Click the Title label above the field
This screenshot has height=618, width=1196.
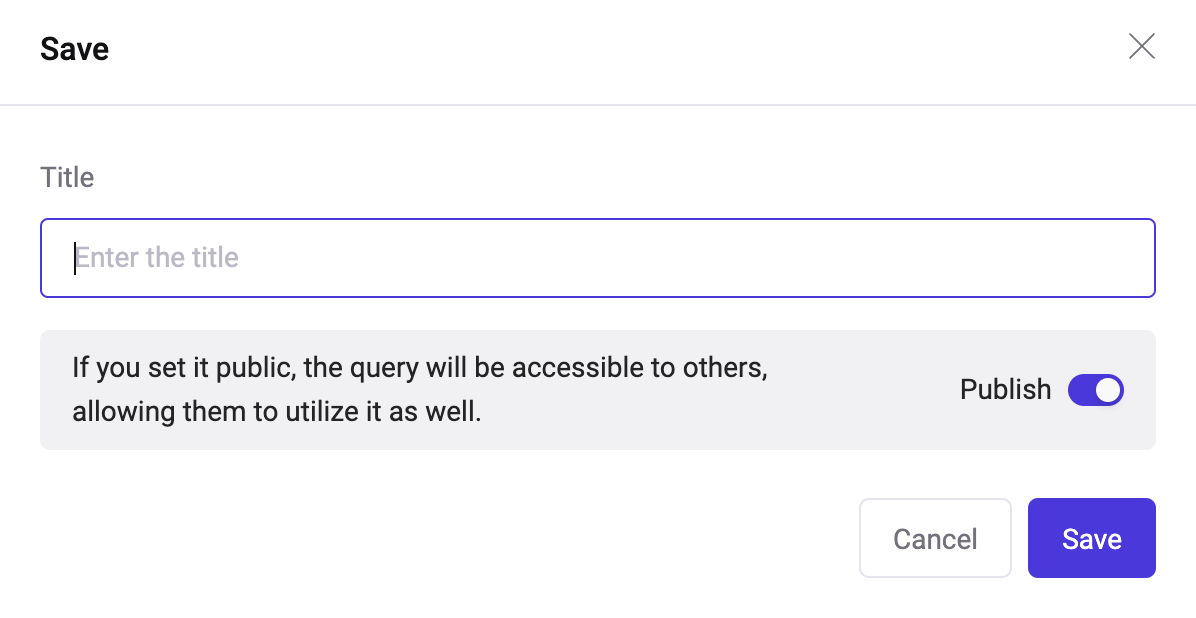(x=67, y=178)
